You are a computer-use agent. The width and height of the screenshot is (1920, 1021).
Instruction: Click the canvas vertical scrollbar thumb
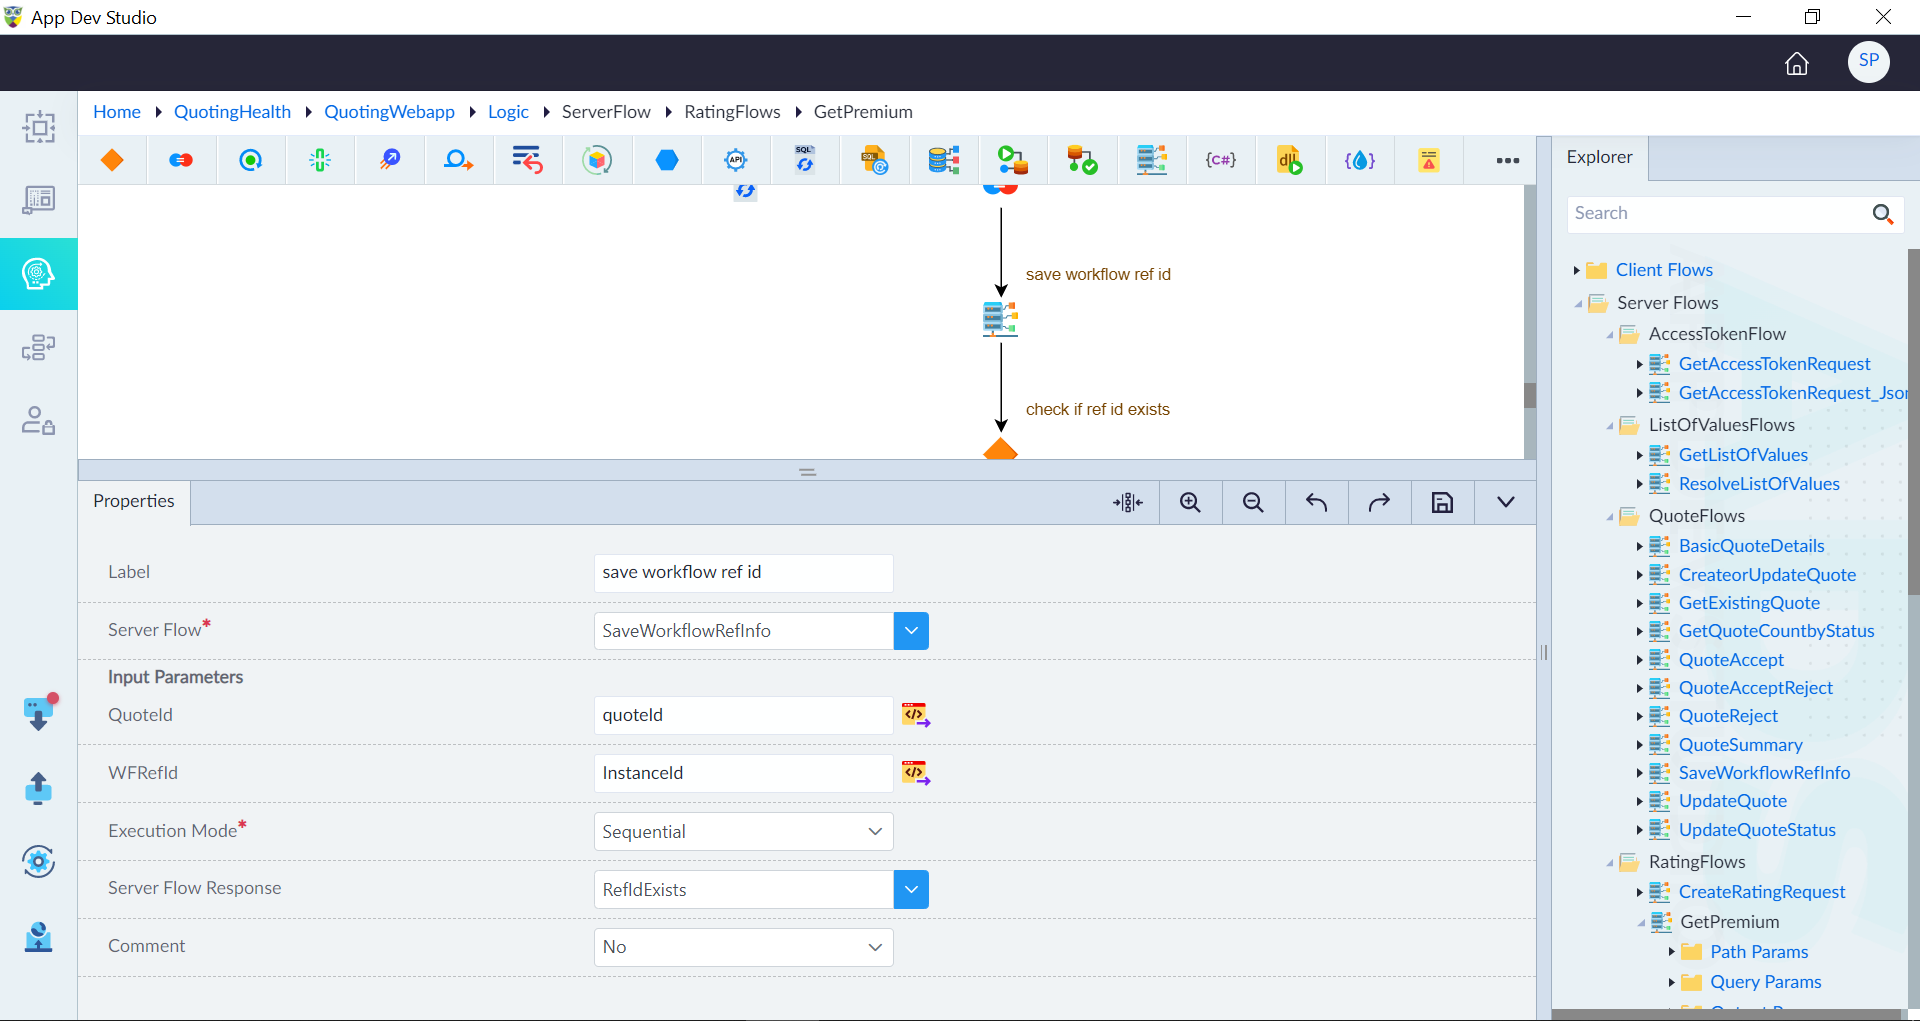(x=1529, y=395)
